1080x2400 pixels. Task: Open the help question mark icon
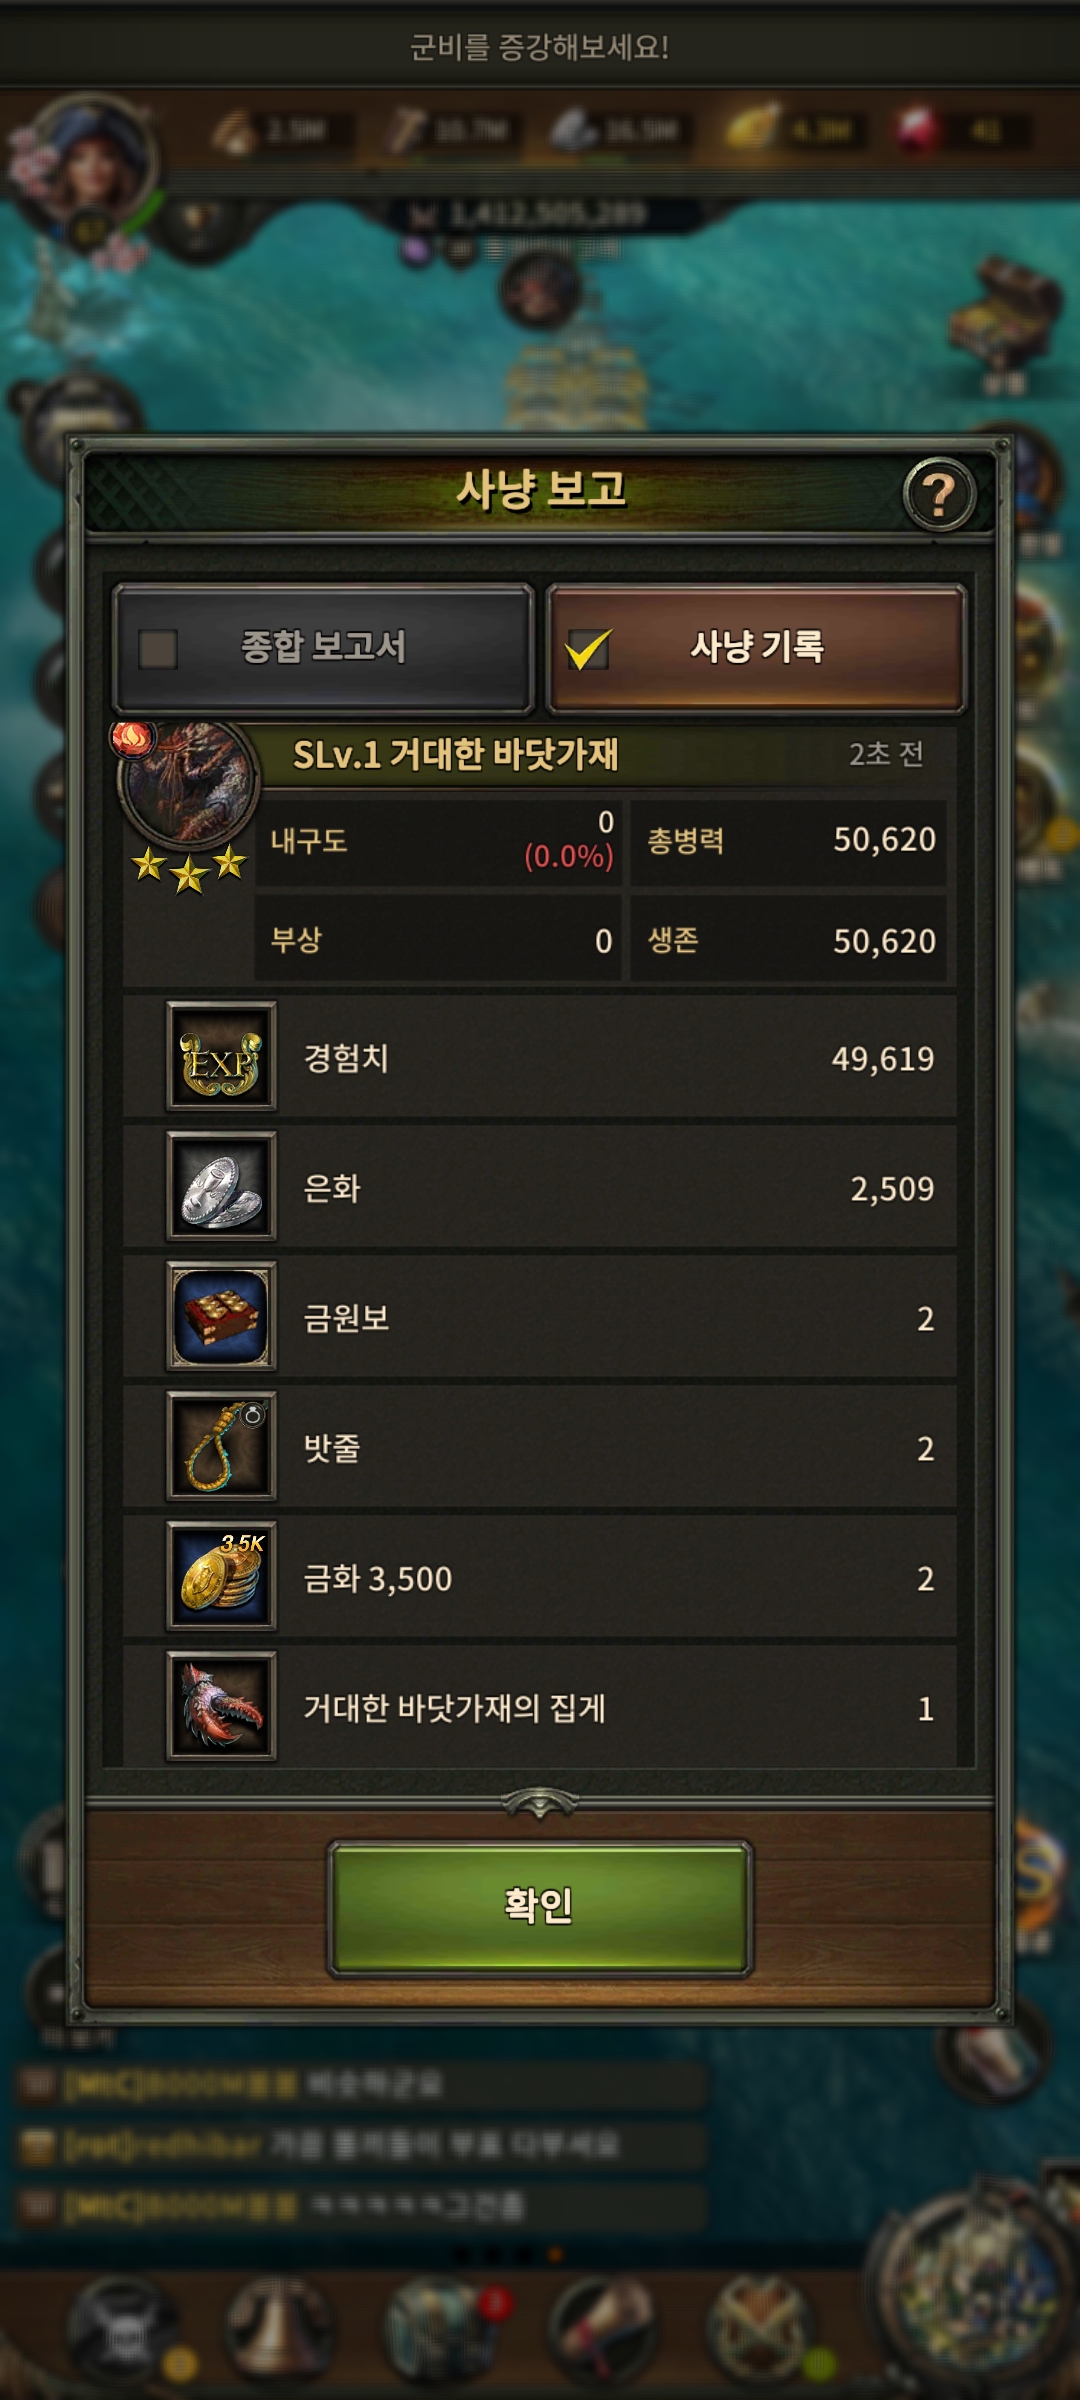click(938, 494)
